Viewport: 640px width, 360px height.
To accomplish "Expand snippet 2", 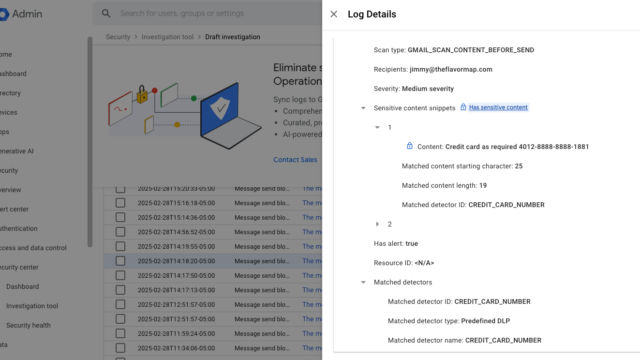I will 377,224.
